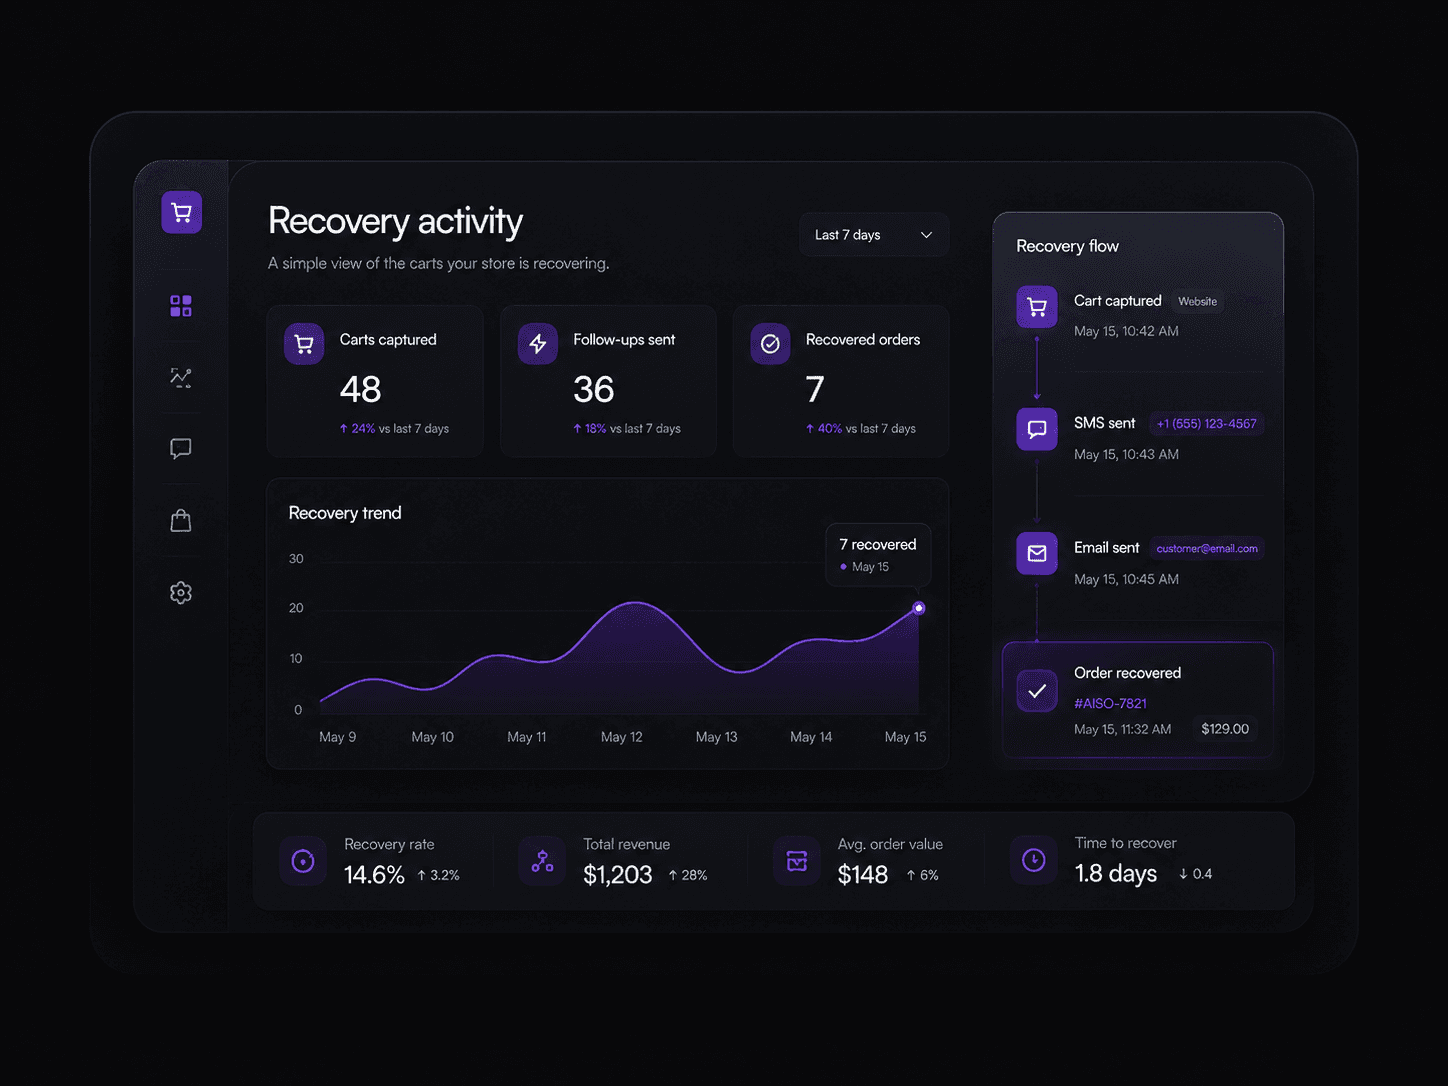Click the SMS sent speech bubble icon
The width and height of the screenshot is (1448, 1086).
1037,429
